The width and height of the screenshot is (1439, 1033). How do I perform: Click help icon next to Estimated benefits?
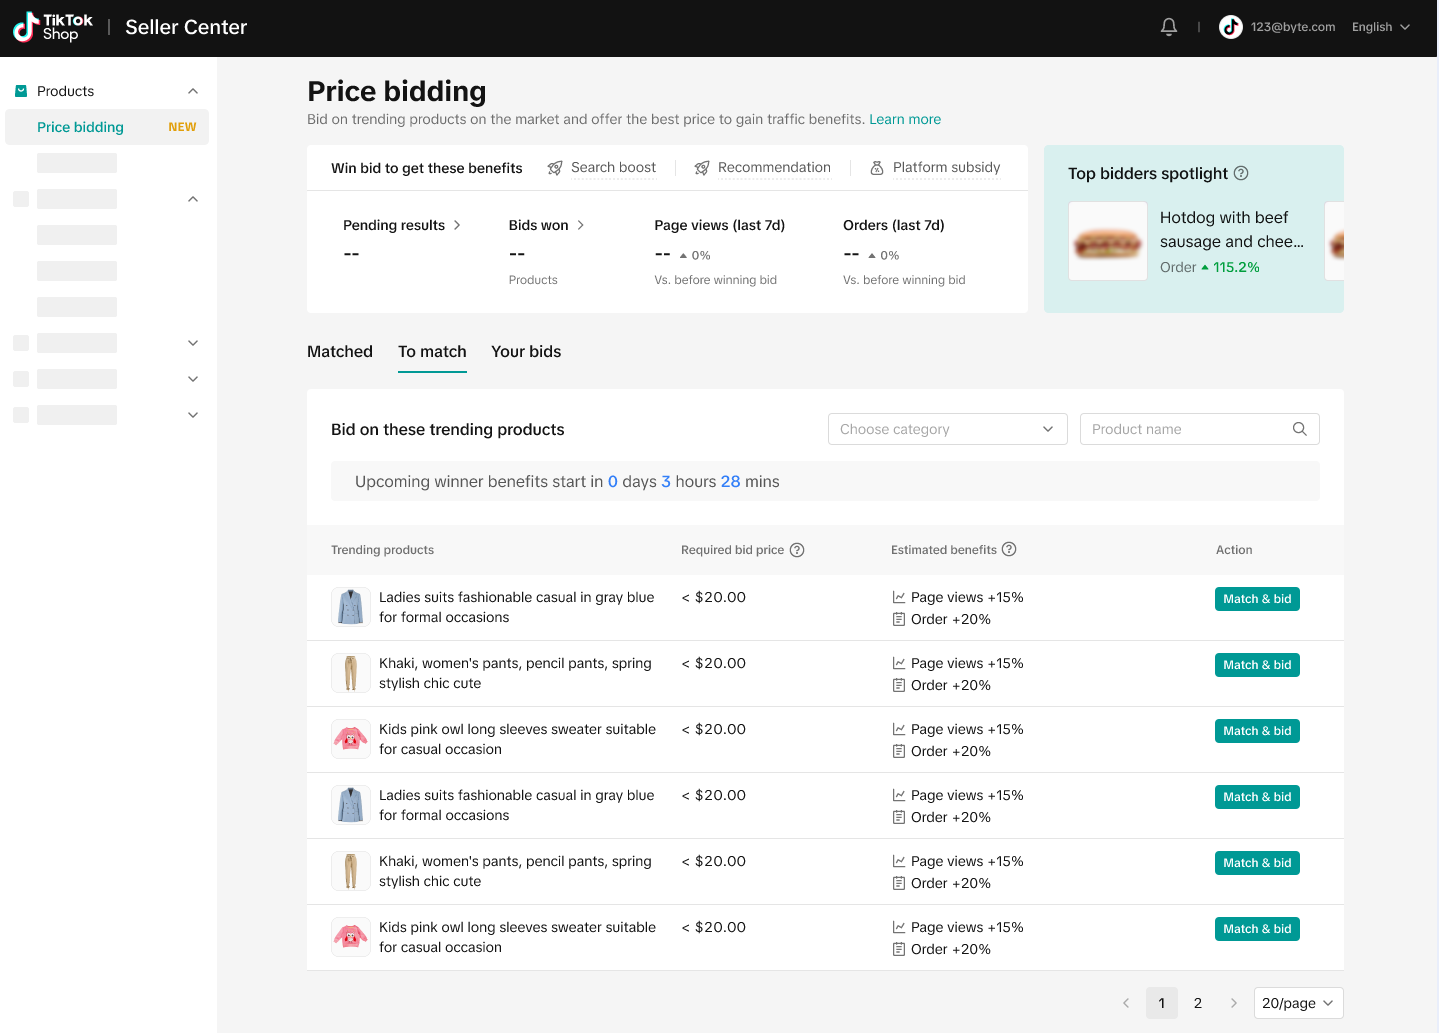point(1009,549)
